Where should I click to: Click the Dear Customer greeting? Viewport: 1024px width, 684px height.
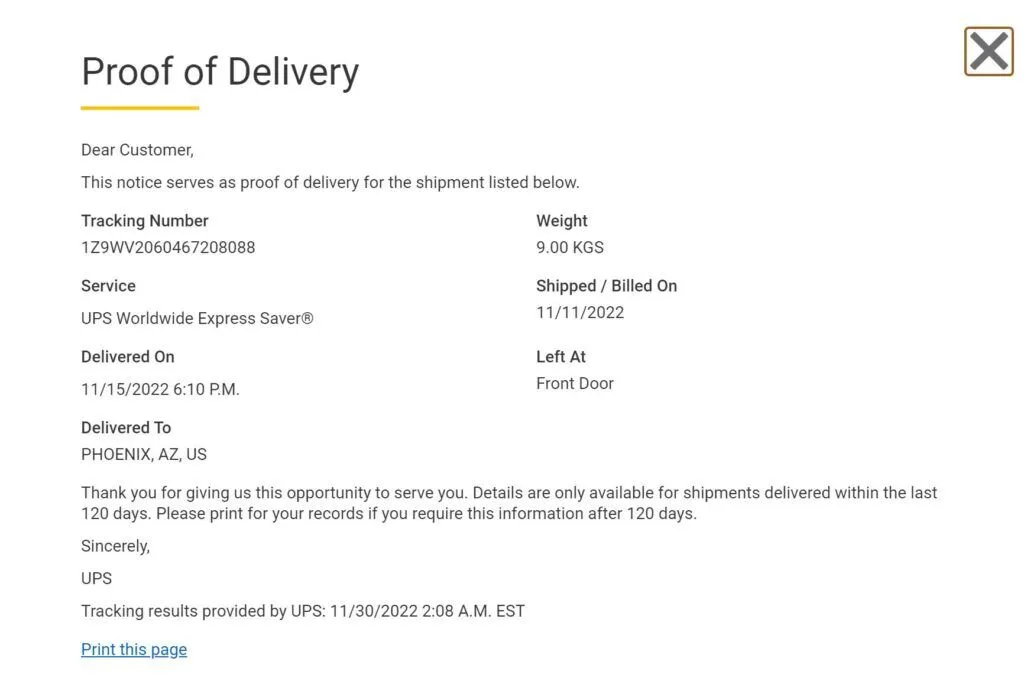pos(137,150)
